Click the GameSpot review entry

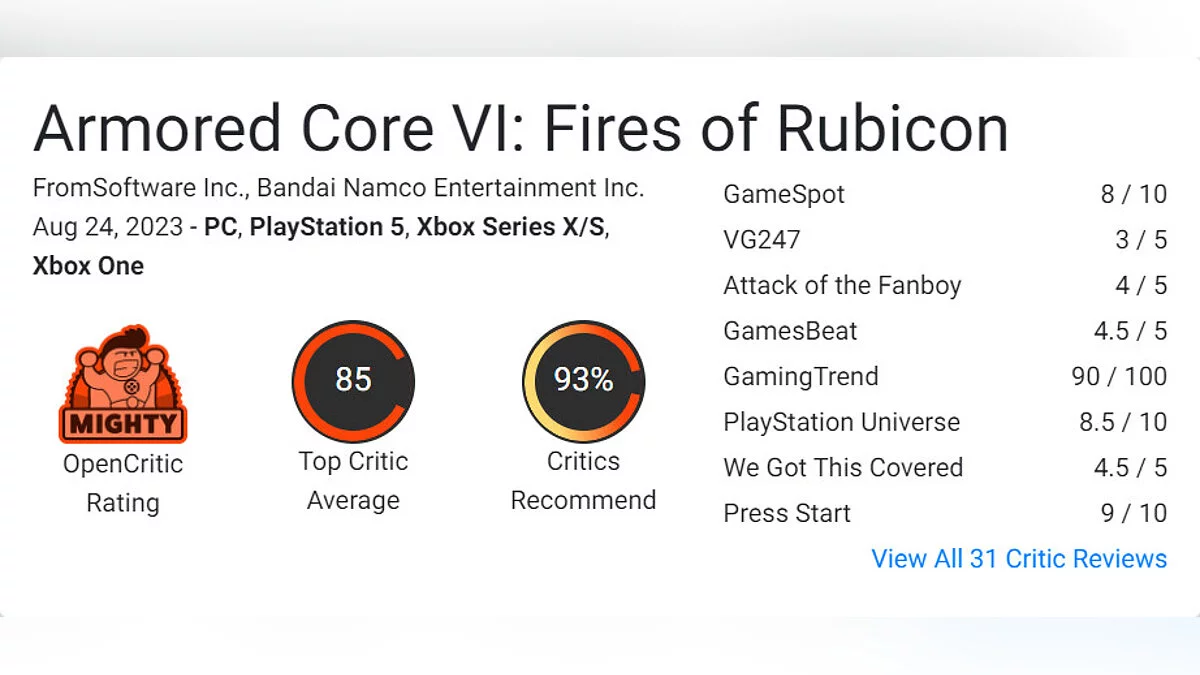tap(783, 194)
